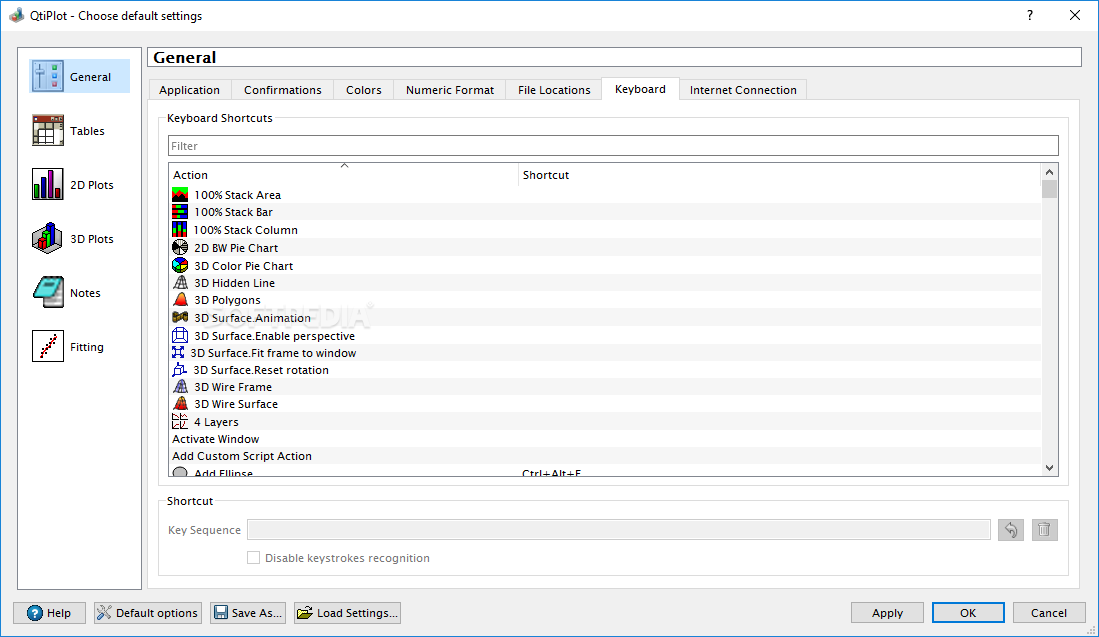
Task: Open the Fitting settings icon
Action: (48, 346)
